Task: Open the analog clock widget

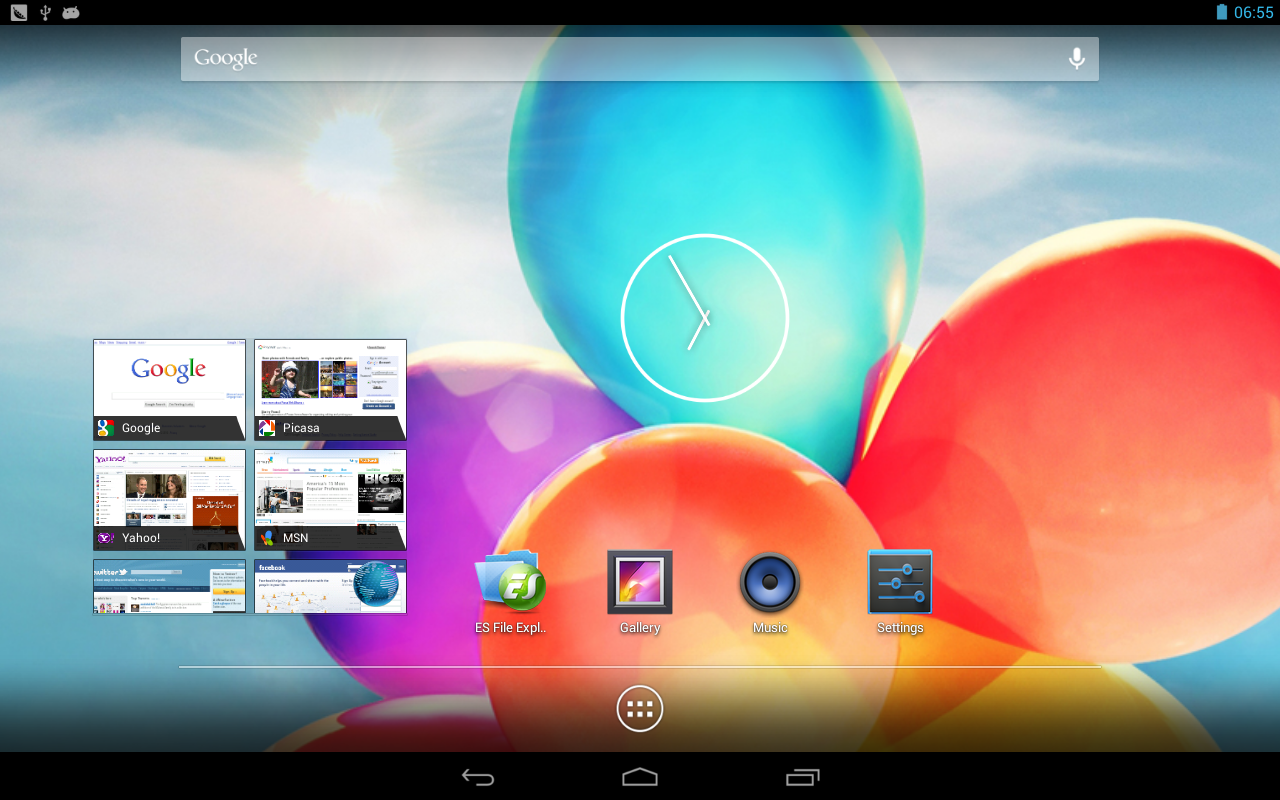Action: (705, 318)
